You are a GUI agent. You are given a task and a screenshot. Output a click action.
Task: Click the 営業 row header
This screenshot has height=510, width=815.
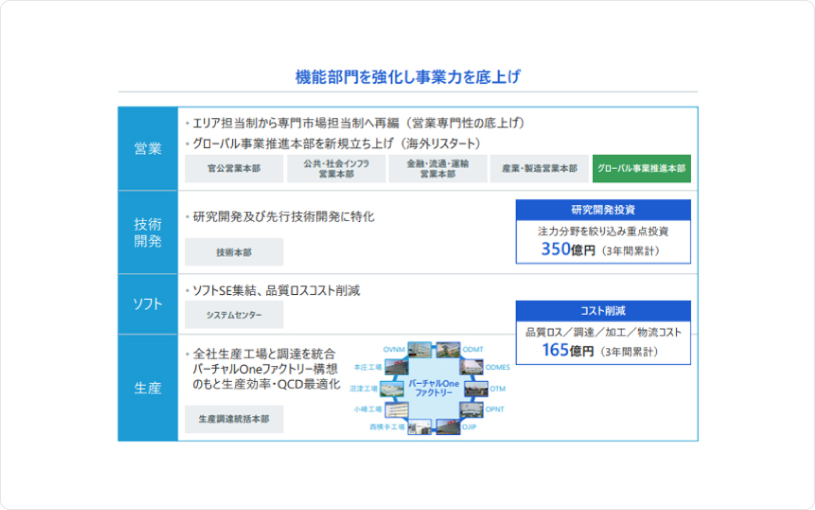pyautogui.click(x=148, y=149)
